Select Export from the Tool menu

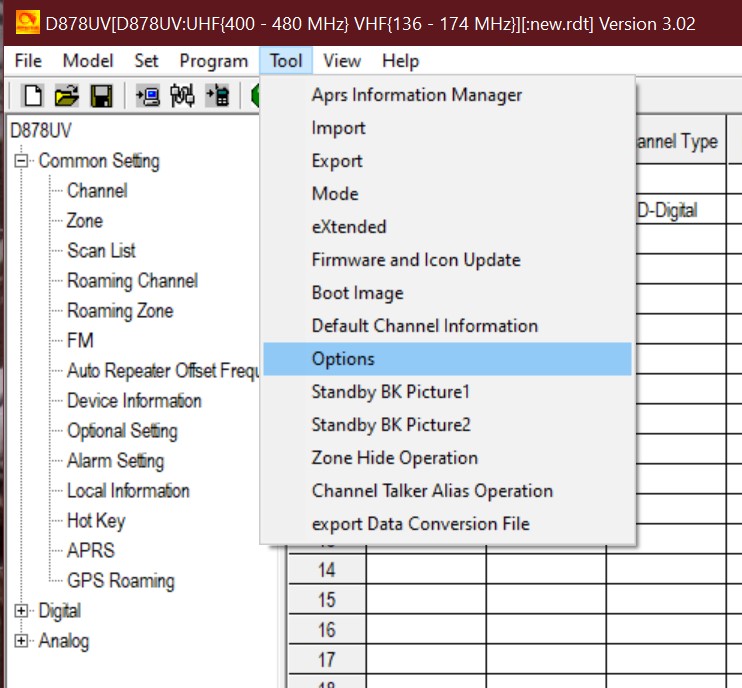click(447, 161)
